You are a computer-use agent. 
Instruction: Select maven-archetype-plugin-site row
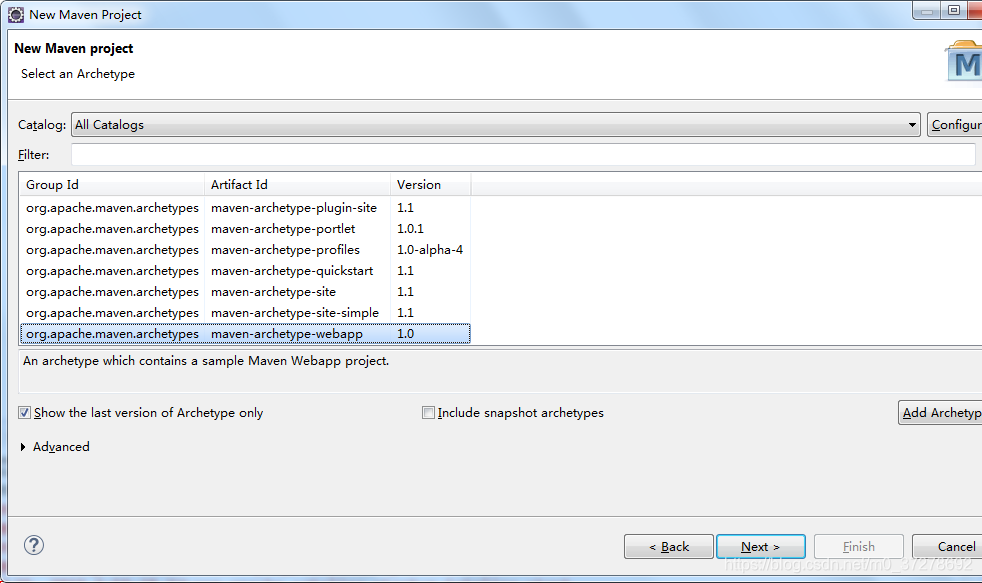pyautogui.click(x=245, y=208)
